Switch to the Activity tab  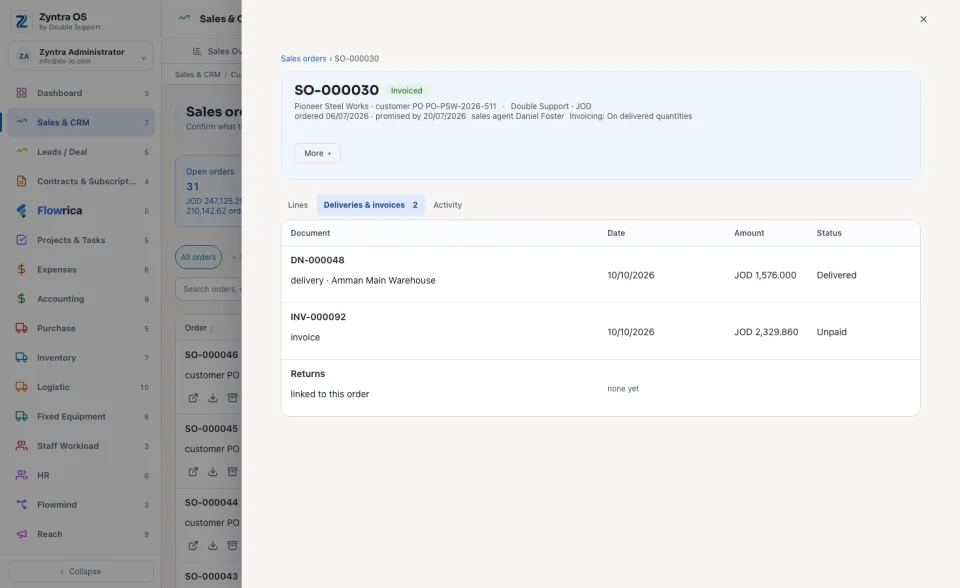pos(448,205)
